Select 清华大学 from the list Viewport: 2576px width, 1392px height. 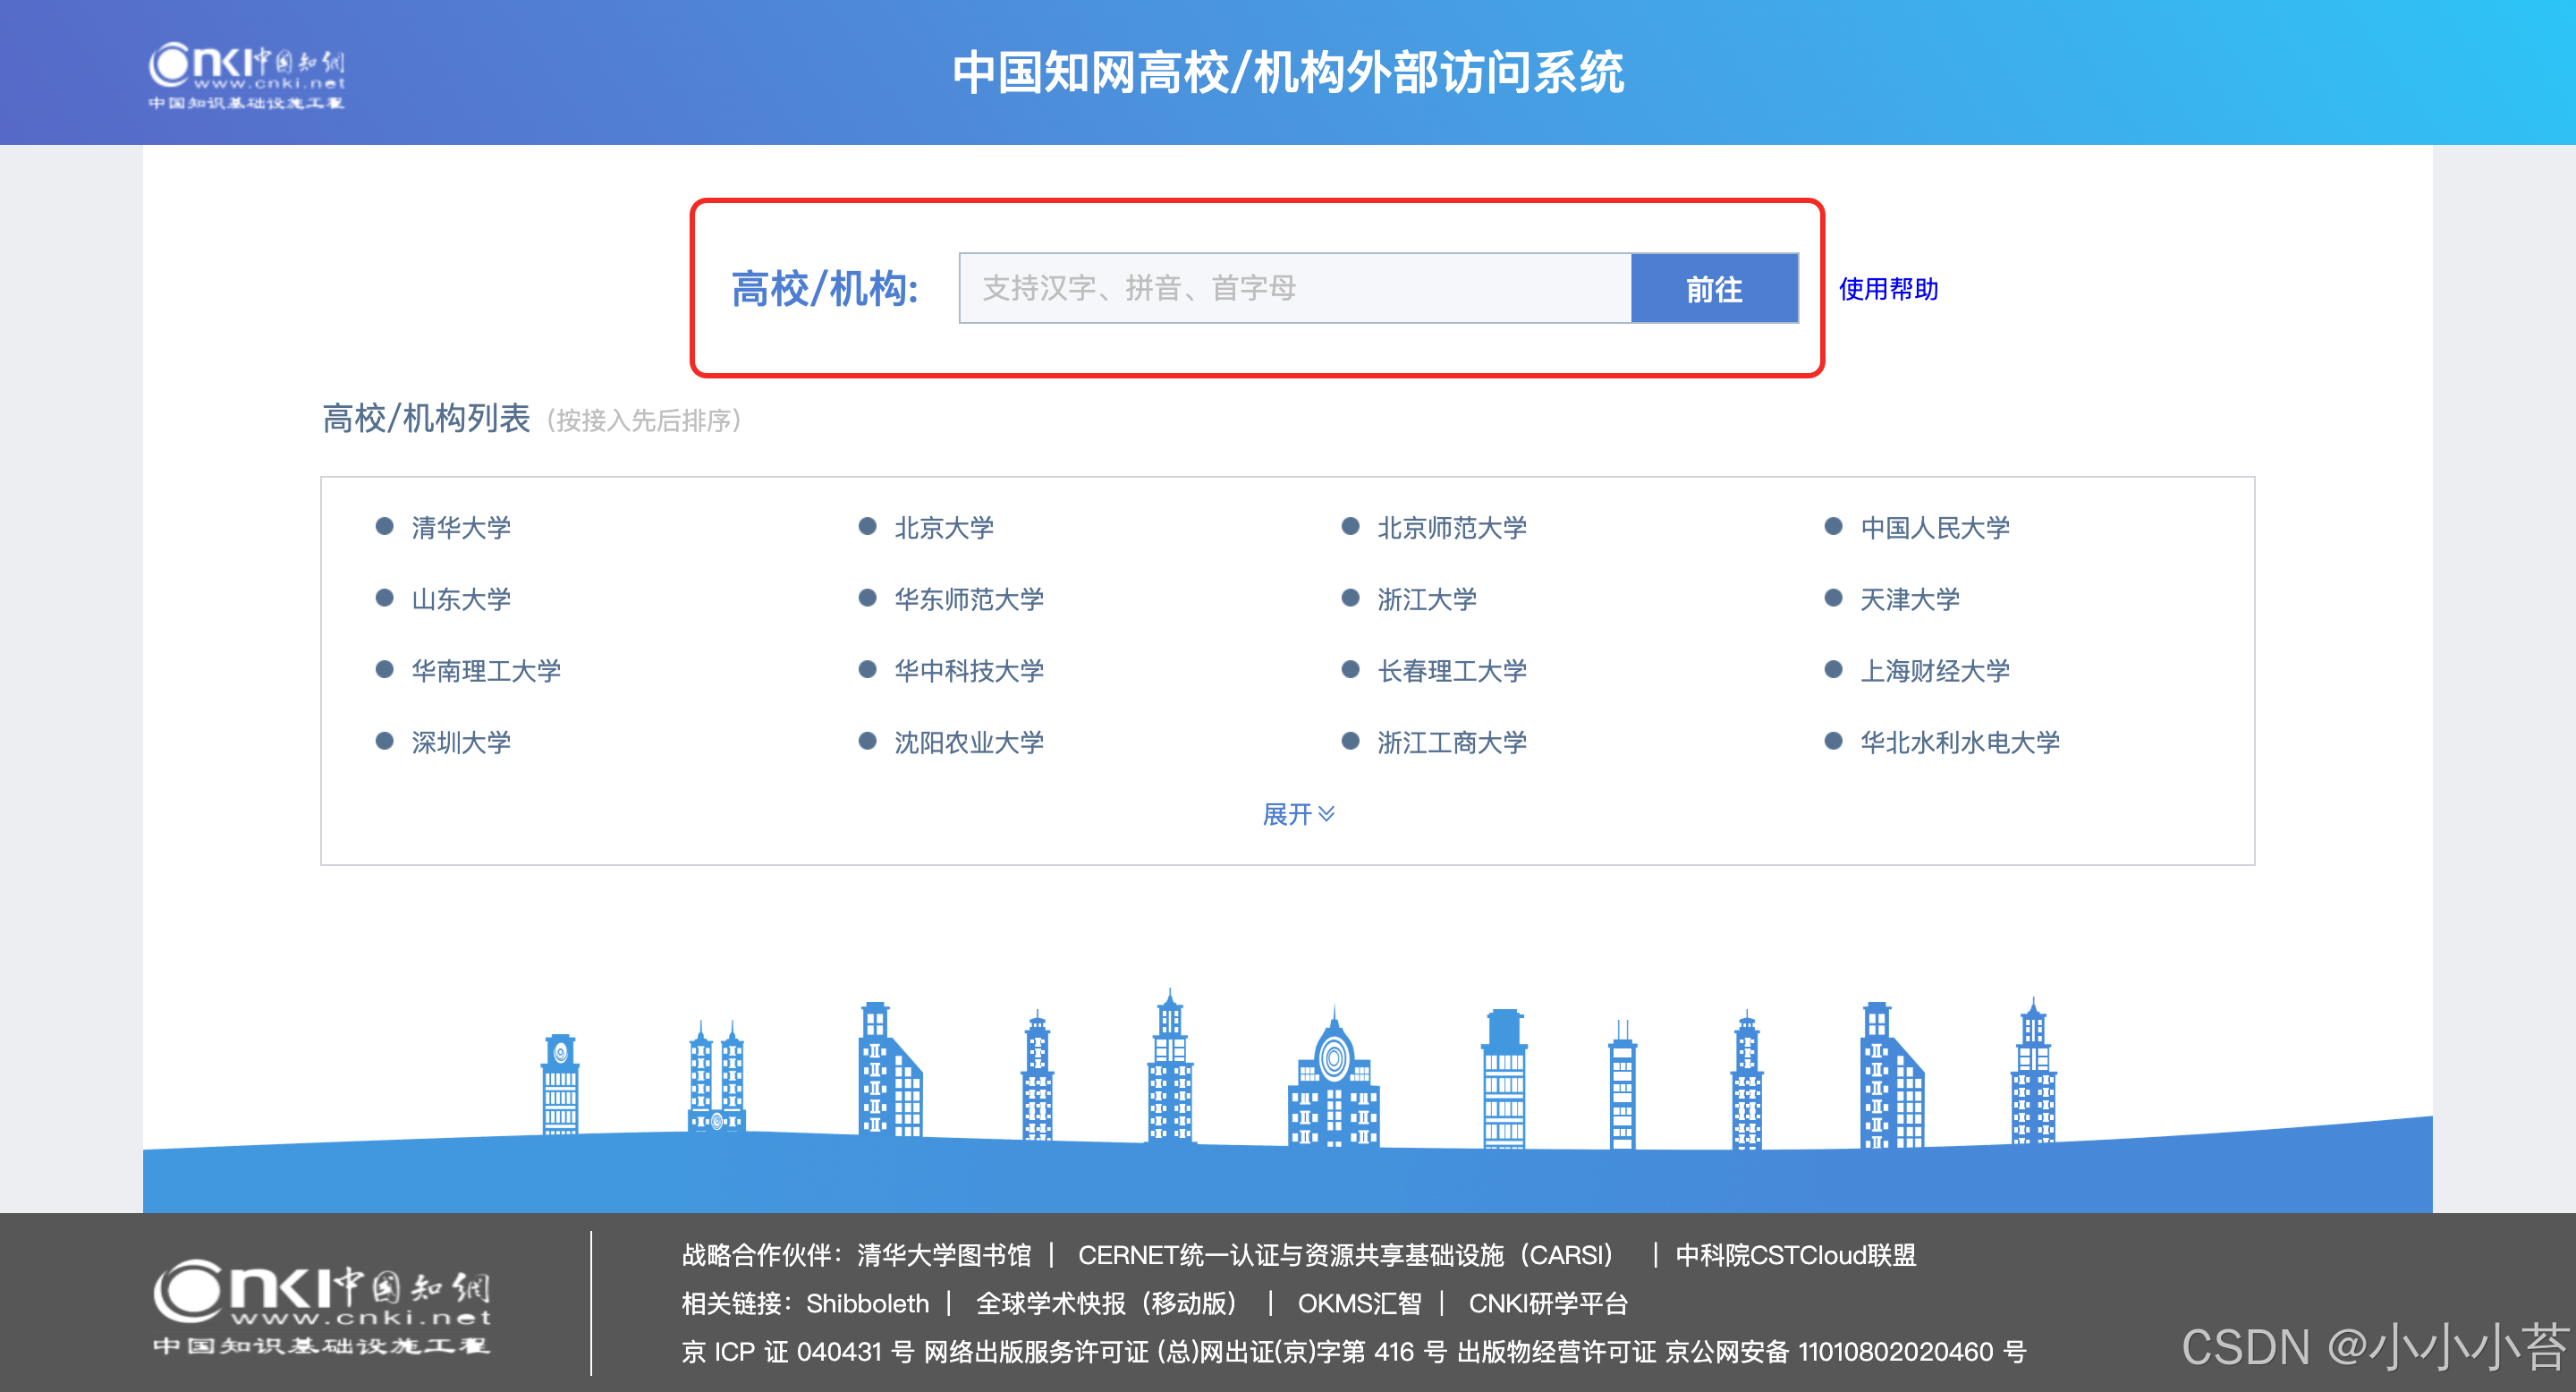(461, 527)
